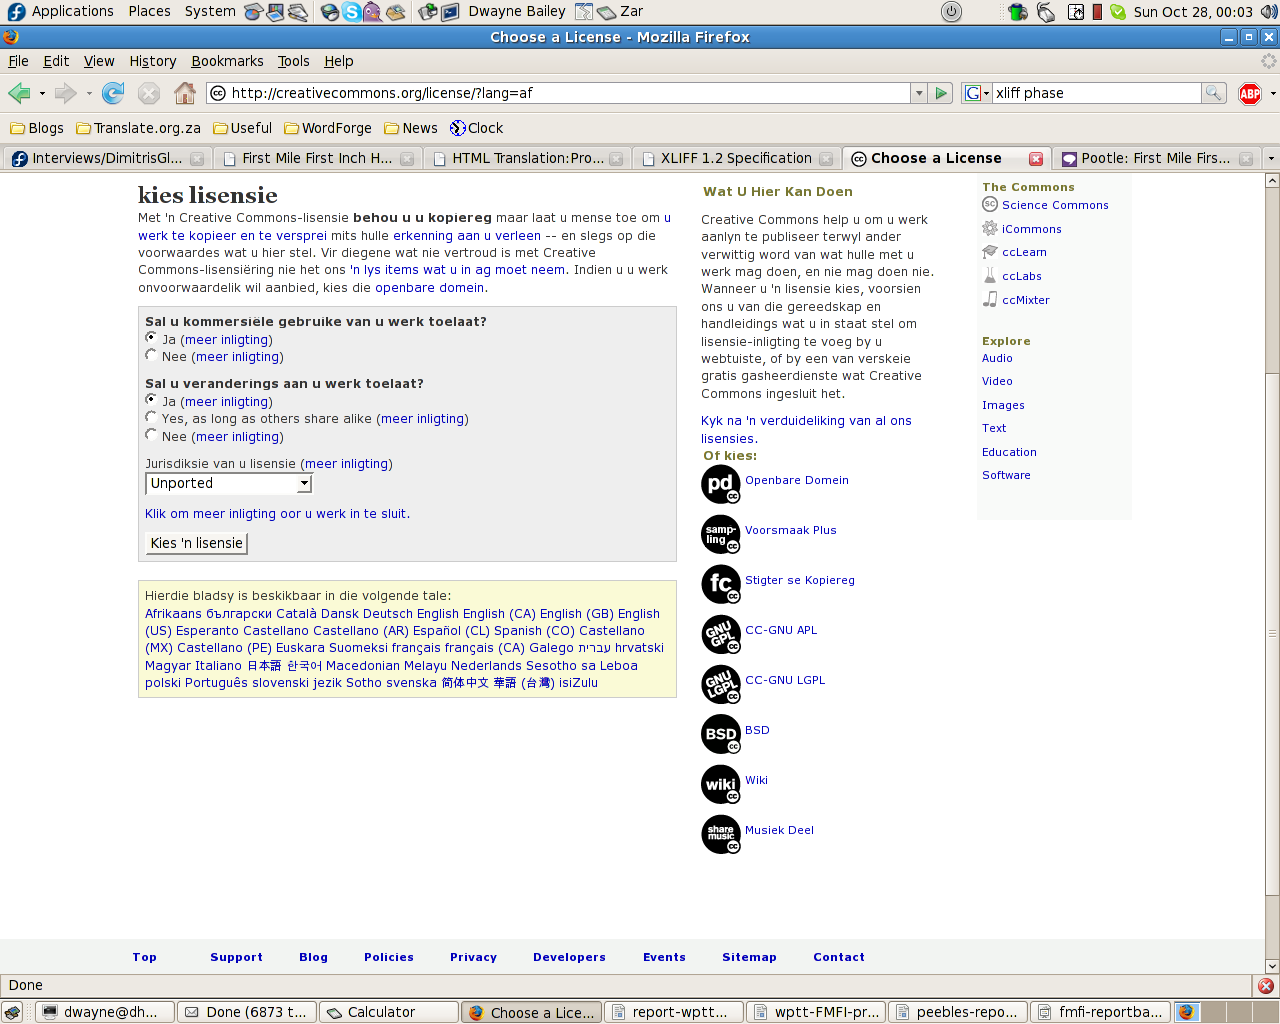Open the URL history dropdown arrow
Viewport: 1280px width, 1024px height.
918,93
